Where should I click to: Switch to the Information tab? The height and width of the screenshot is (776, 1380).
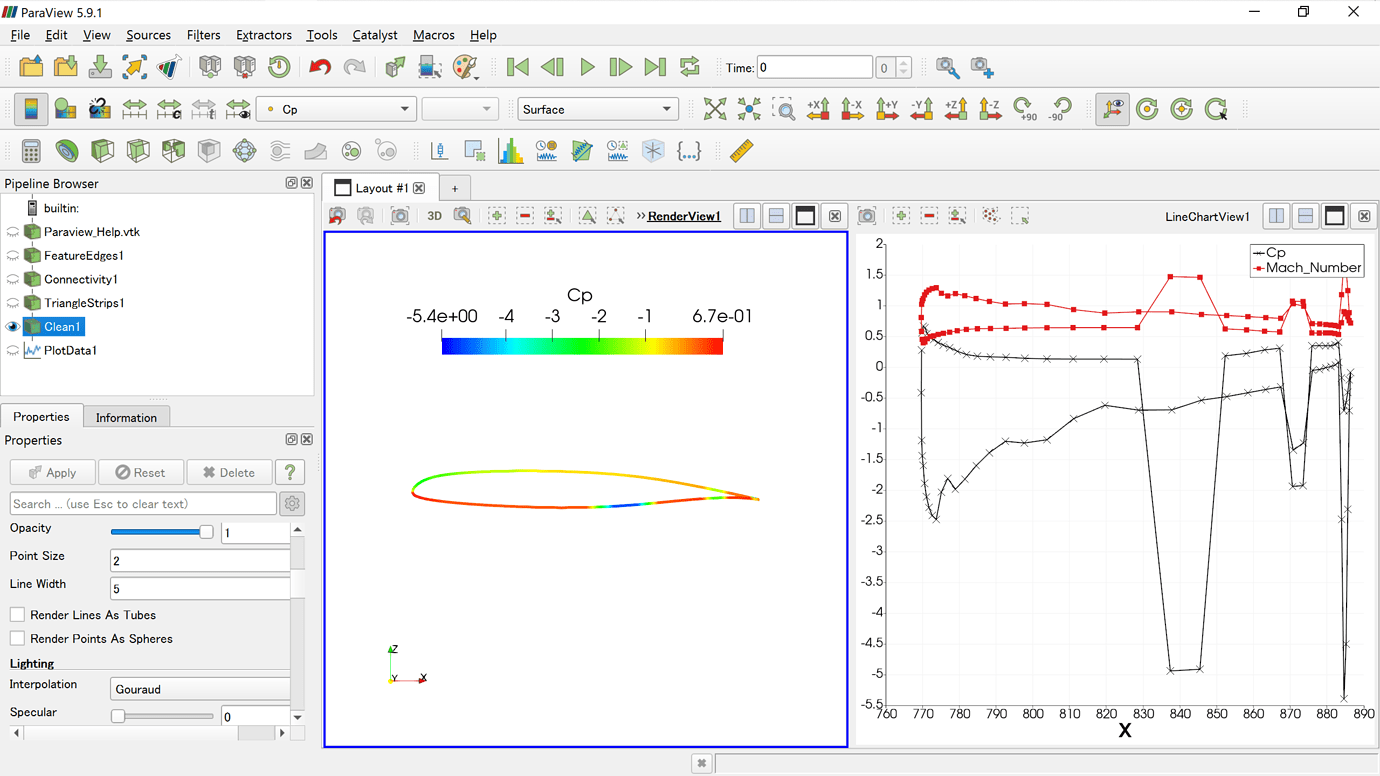tap(126, 417)
